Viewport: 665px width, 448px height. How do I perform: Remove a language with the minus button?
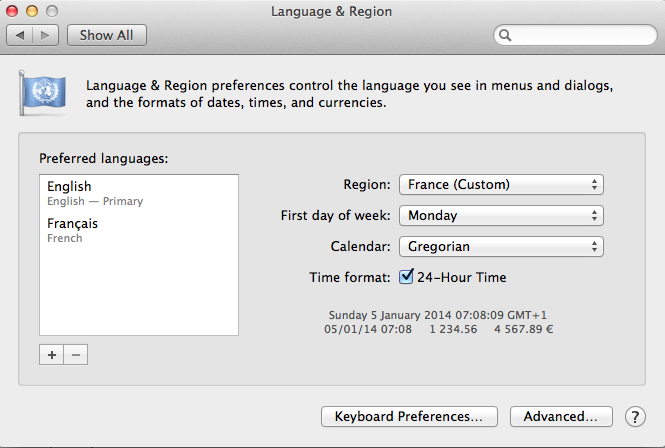pyautogui.click(x=76, y=355)
